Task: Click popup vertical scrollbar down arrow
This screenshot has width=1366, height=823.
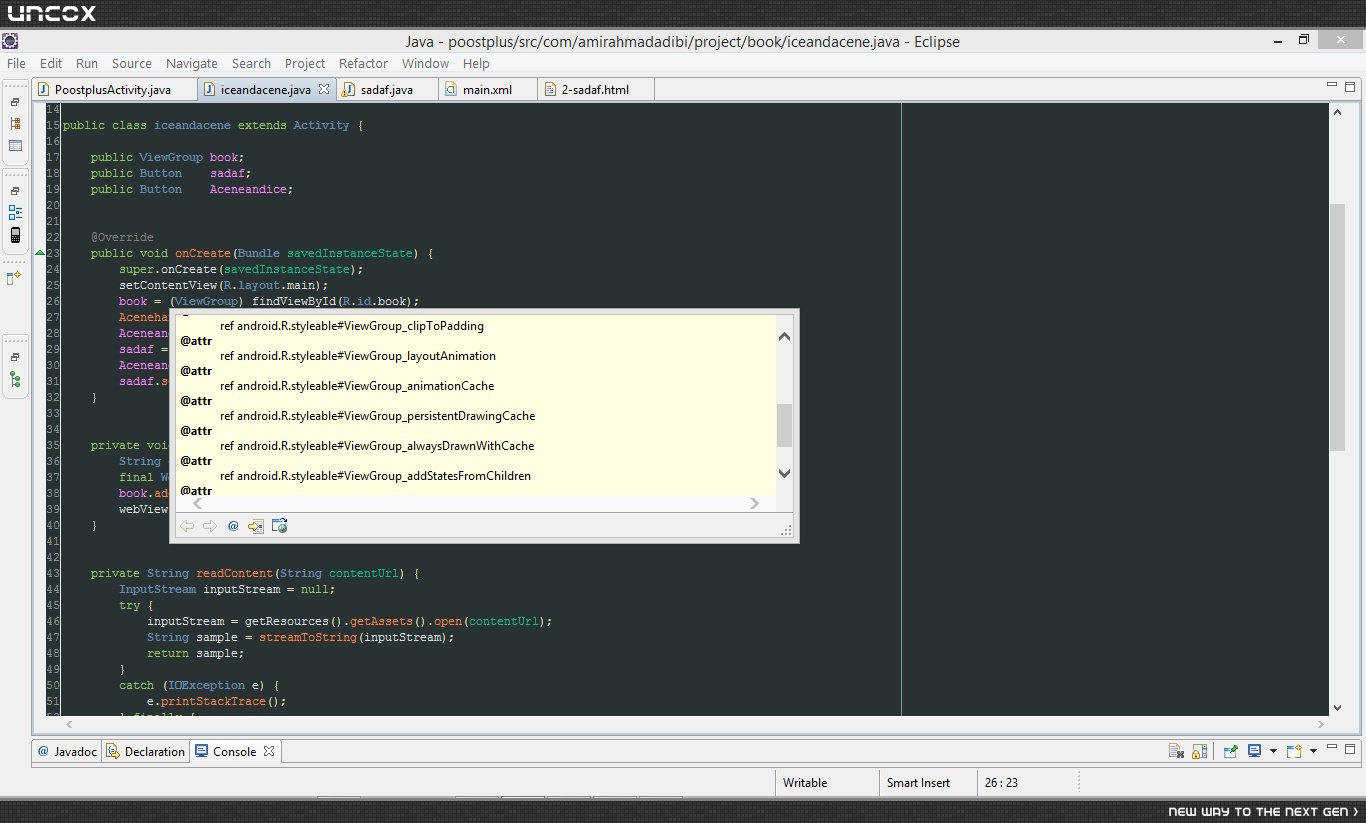Action: point(784,473)
